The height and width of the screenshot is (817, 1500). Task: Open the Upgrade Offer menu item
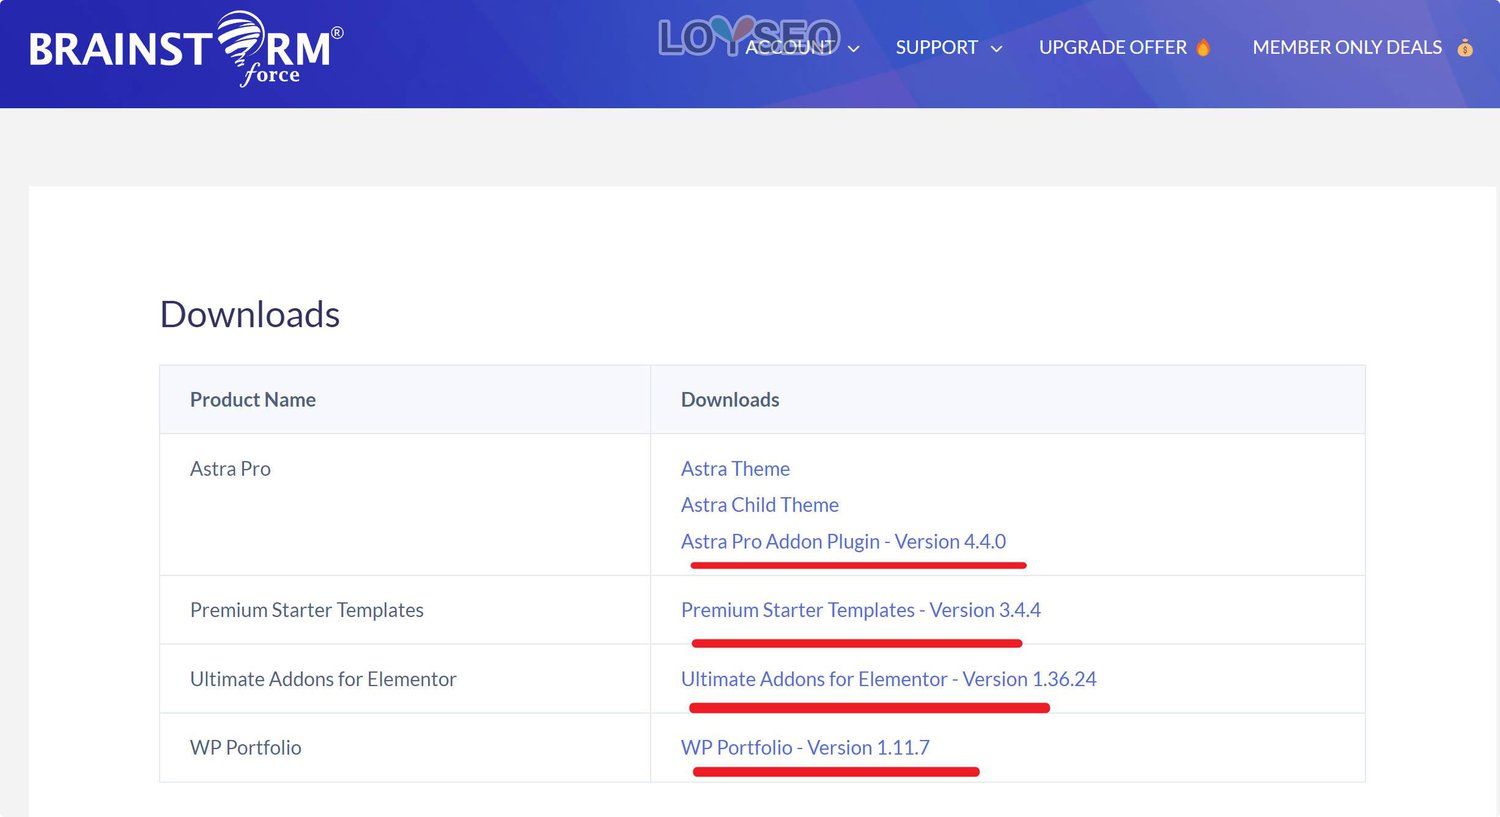click(1113, 47)
